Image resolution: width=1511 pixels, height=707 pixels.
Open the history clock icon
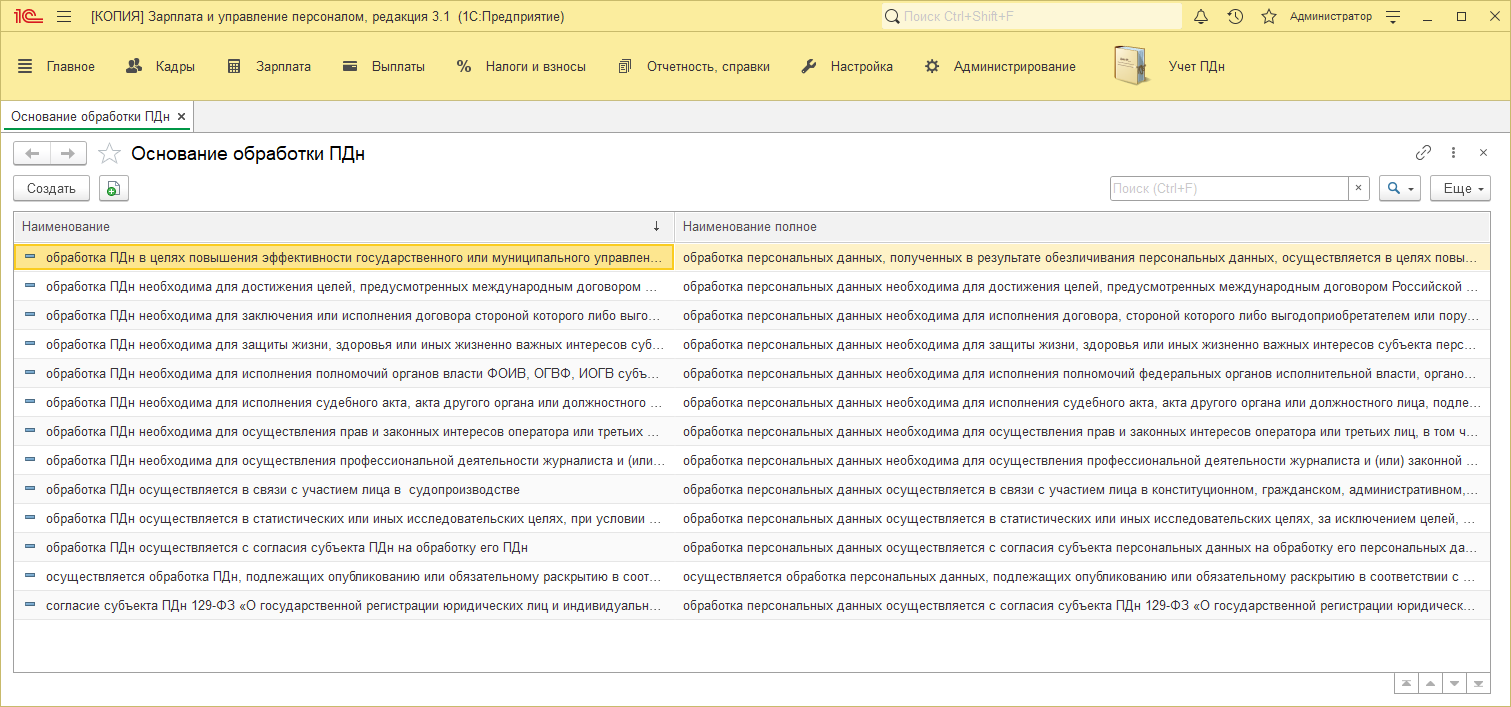1235,17
